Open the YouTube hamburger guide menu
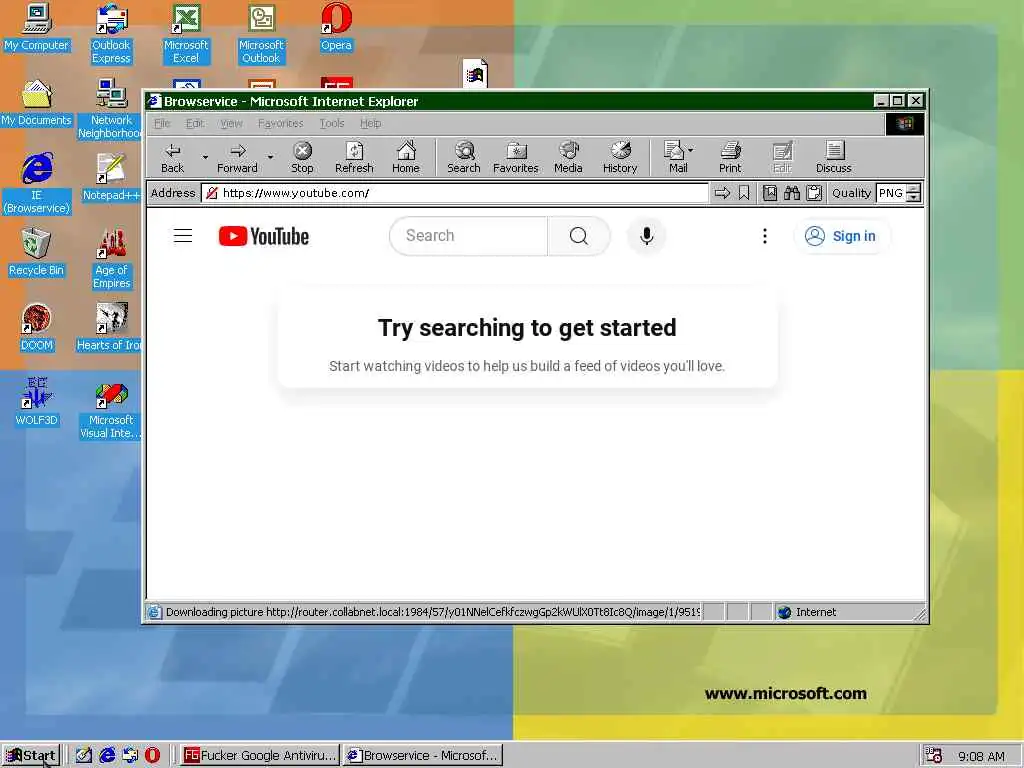 pos(183,236)
